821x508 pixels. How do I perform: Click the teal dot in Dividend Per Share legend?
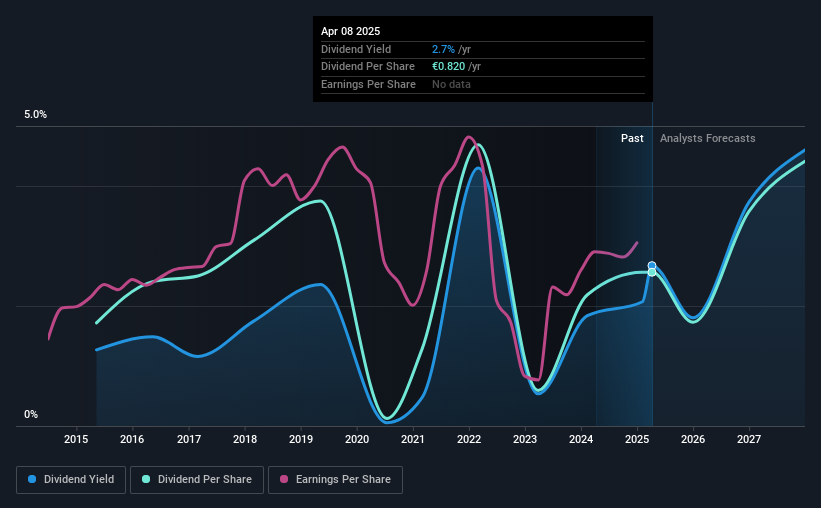pyautogui.click(x=146, y=479)
